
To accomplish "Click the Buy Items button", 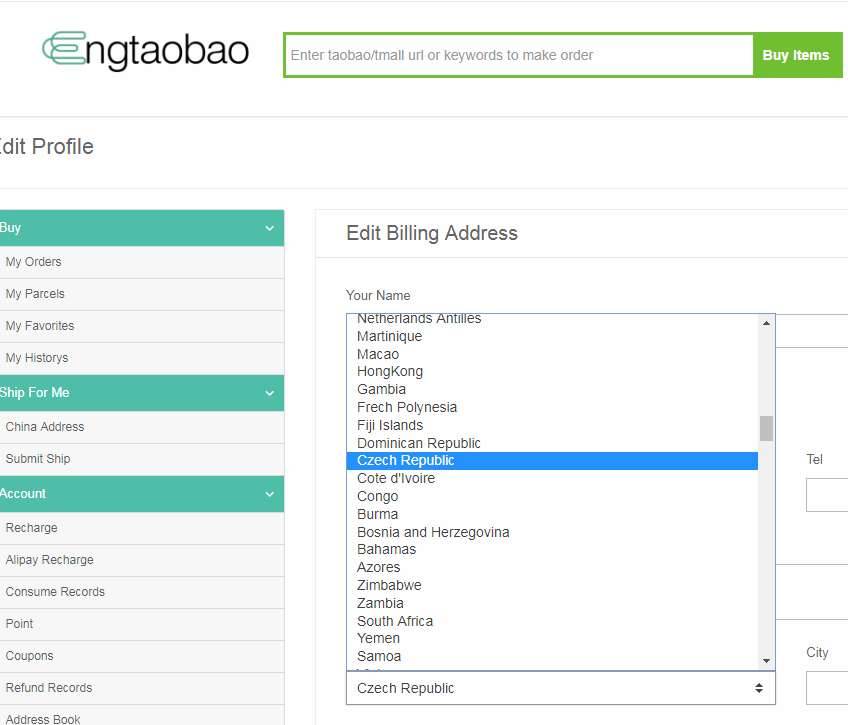I will coord(796,55).
